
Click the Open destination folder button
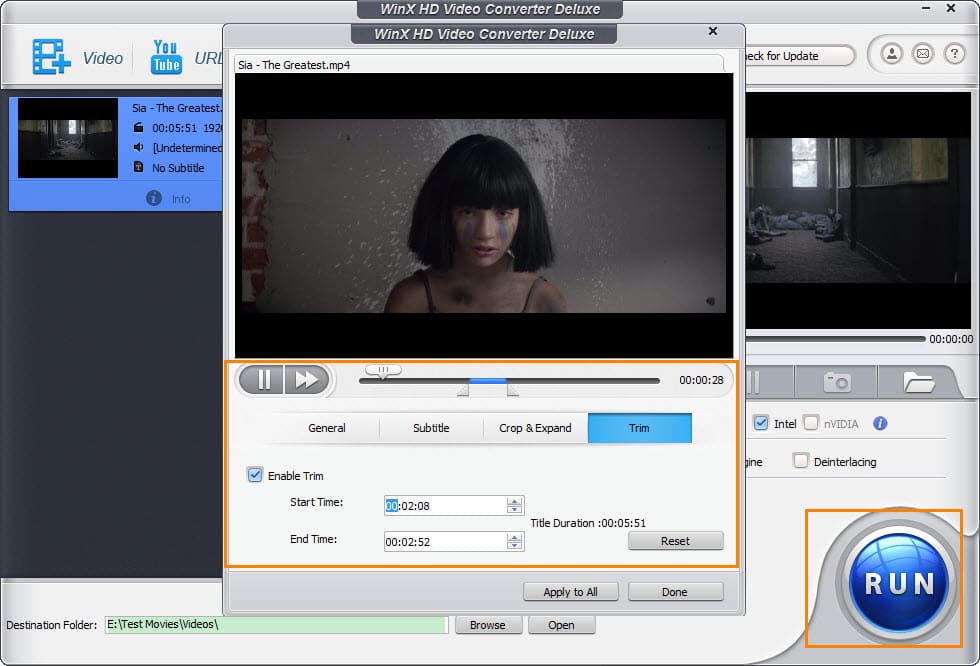point(561,625)
